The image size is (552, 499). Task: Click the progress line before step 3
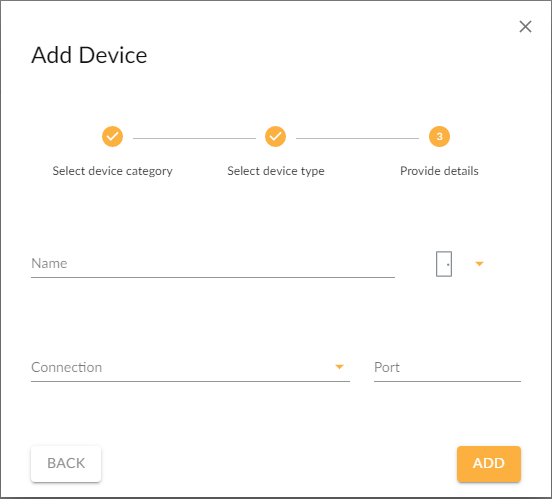[357, 138]
